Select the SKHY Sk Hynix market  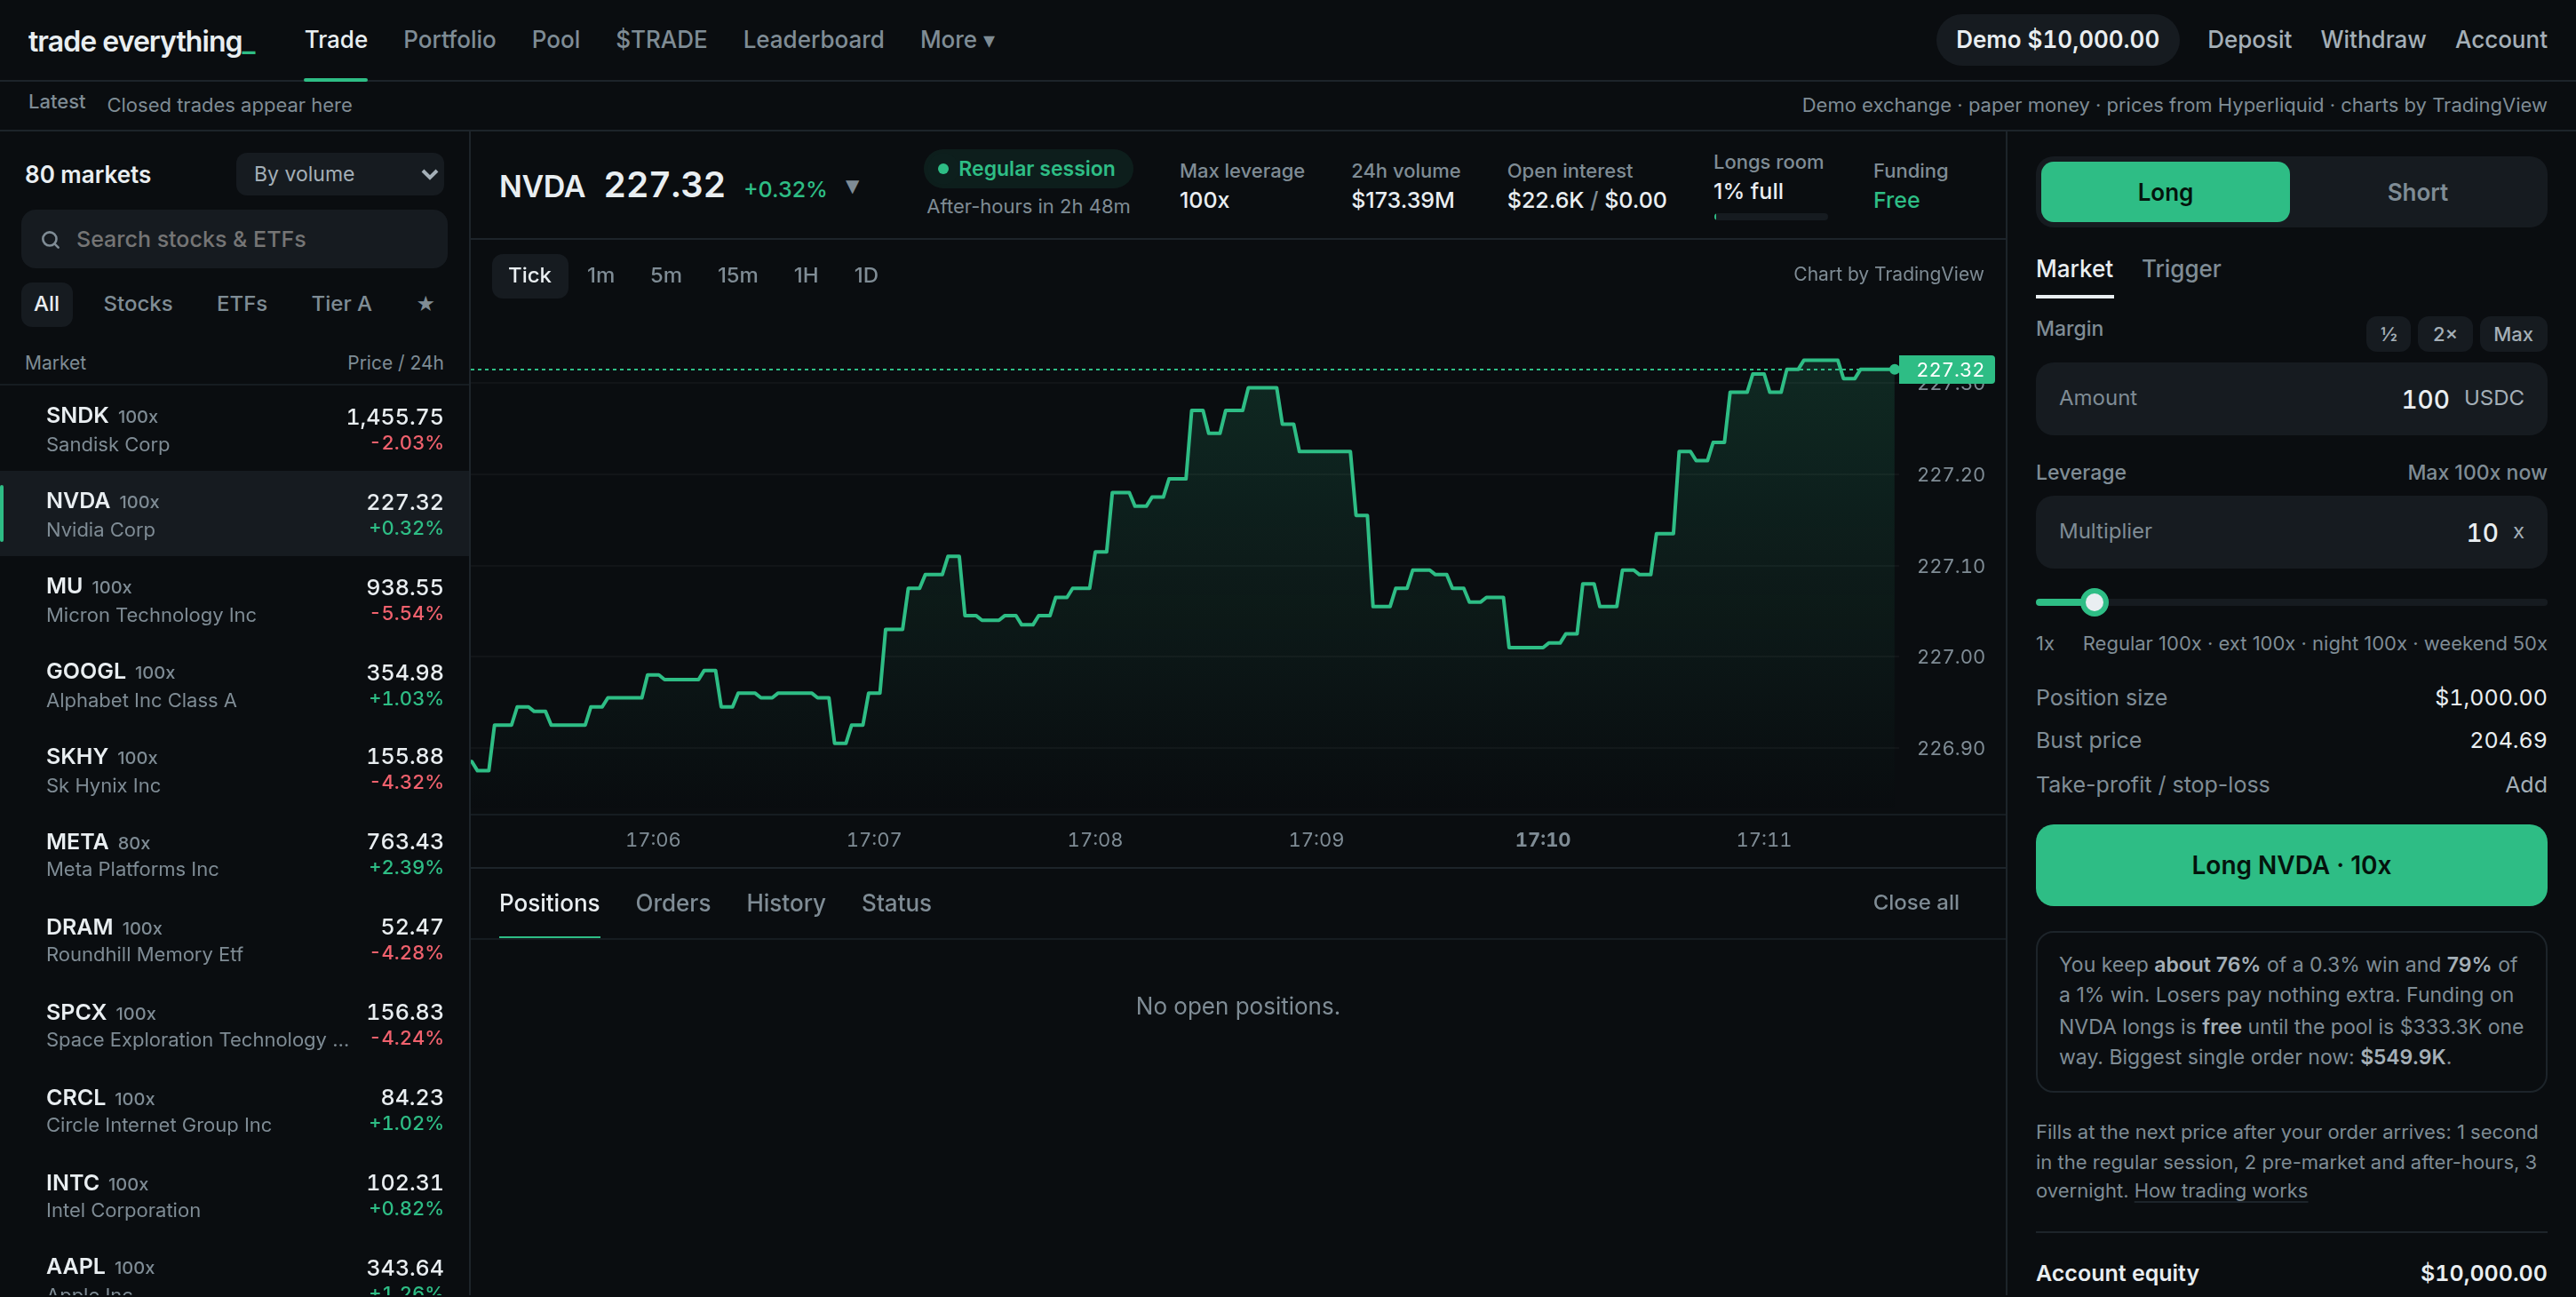235,770
